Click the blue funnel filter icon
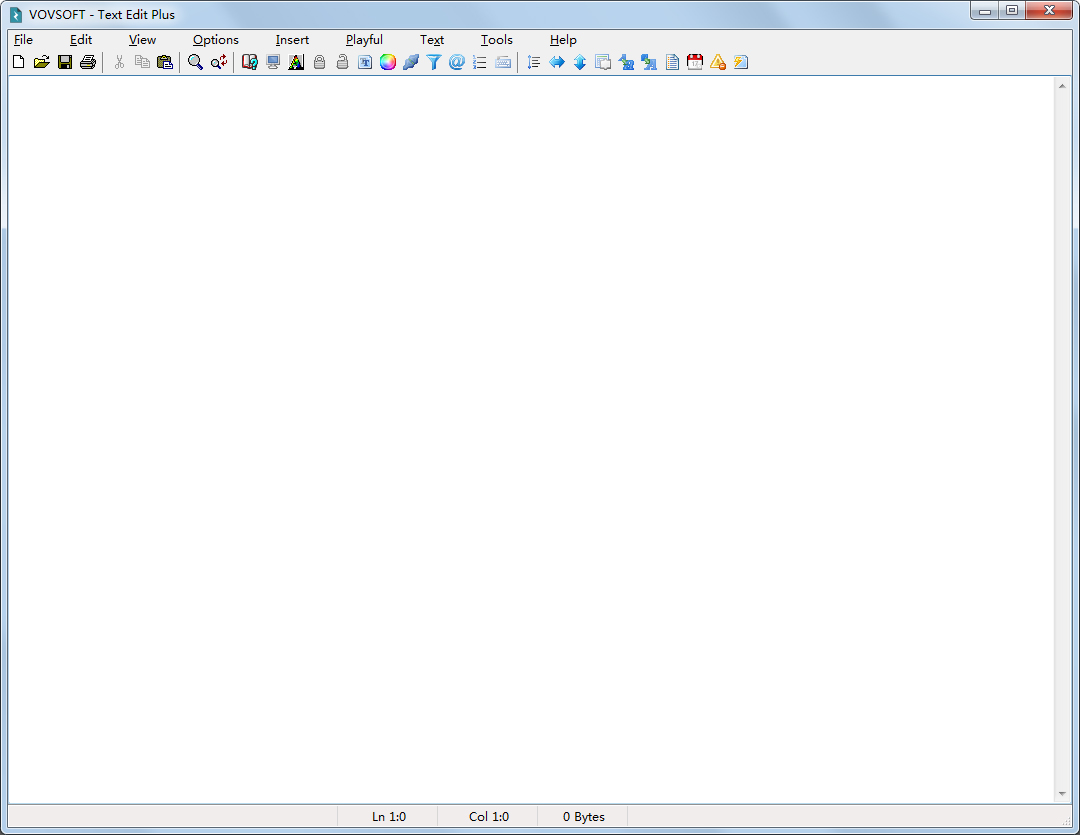This screenshot has width=1080, height=835. (x=434, y=62)
